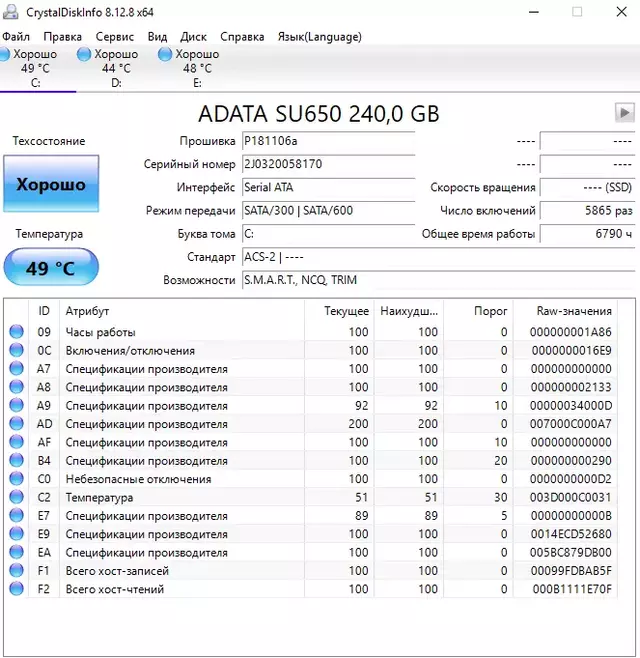The width and height of the screenshot is (640, 658).
Task: Click the status icon for attribute B4
Action: click(16, 460)
